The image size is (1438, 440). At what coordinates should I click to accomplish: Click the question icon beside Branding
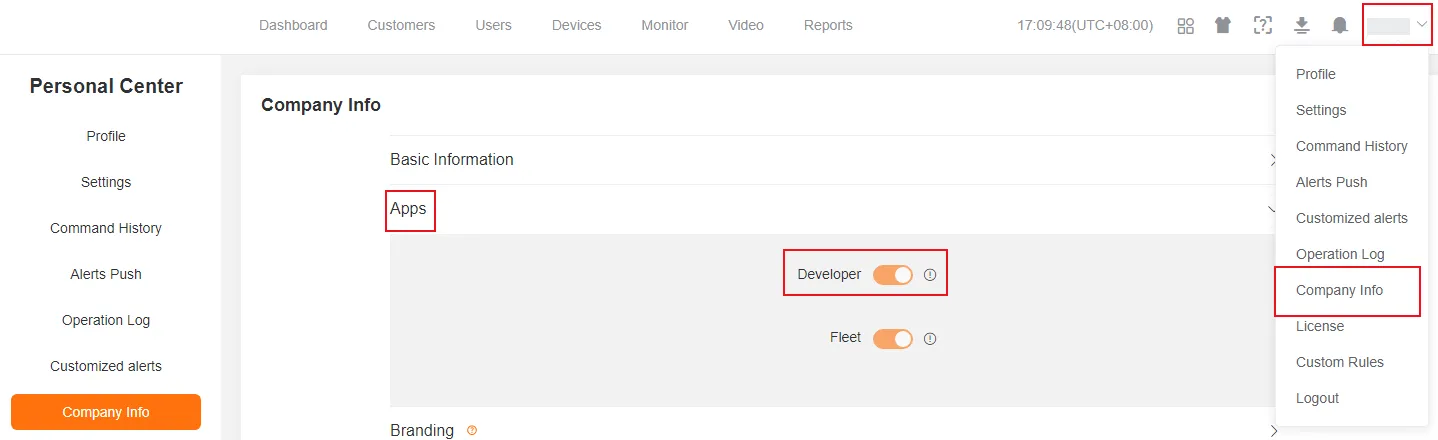pyautogui.click(x=472, y=431)
